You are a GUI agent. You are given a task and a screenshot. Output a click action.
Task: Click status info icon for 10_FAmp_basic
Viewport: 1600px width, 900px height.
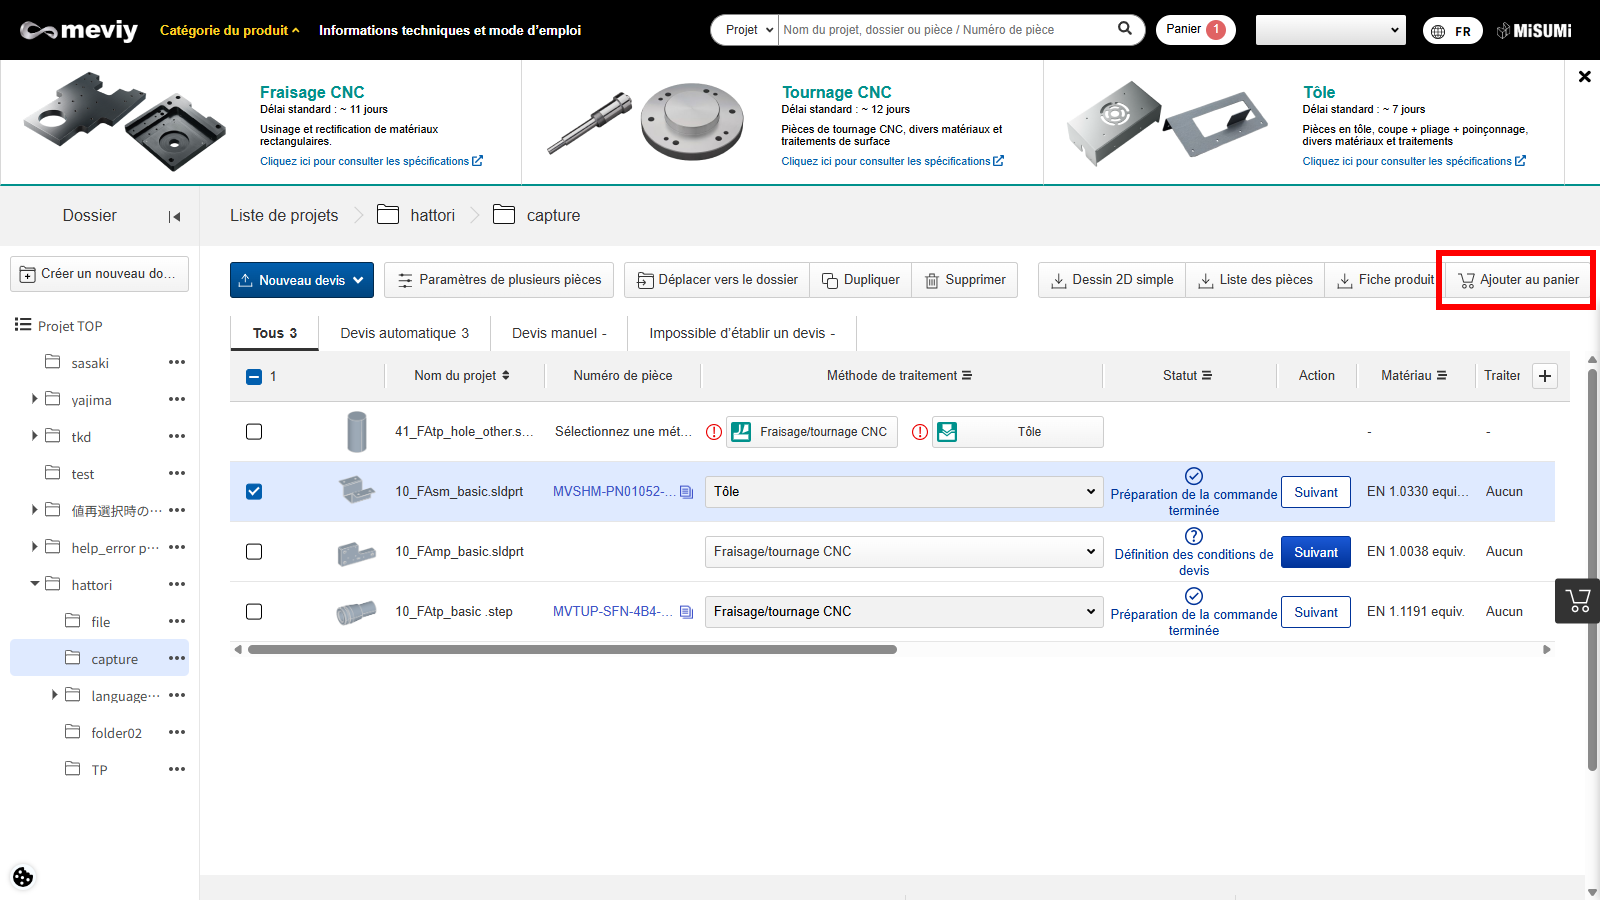click(1193, 536)
